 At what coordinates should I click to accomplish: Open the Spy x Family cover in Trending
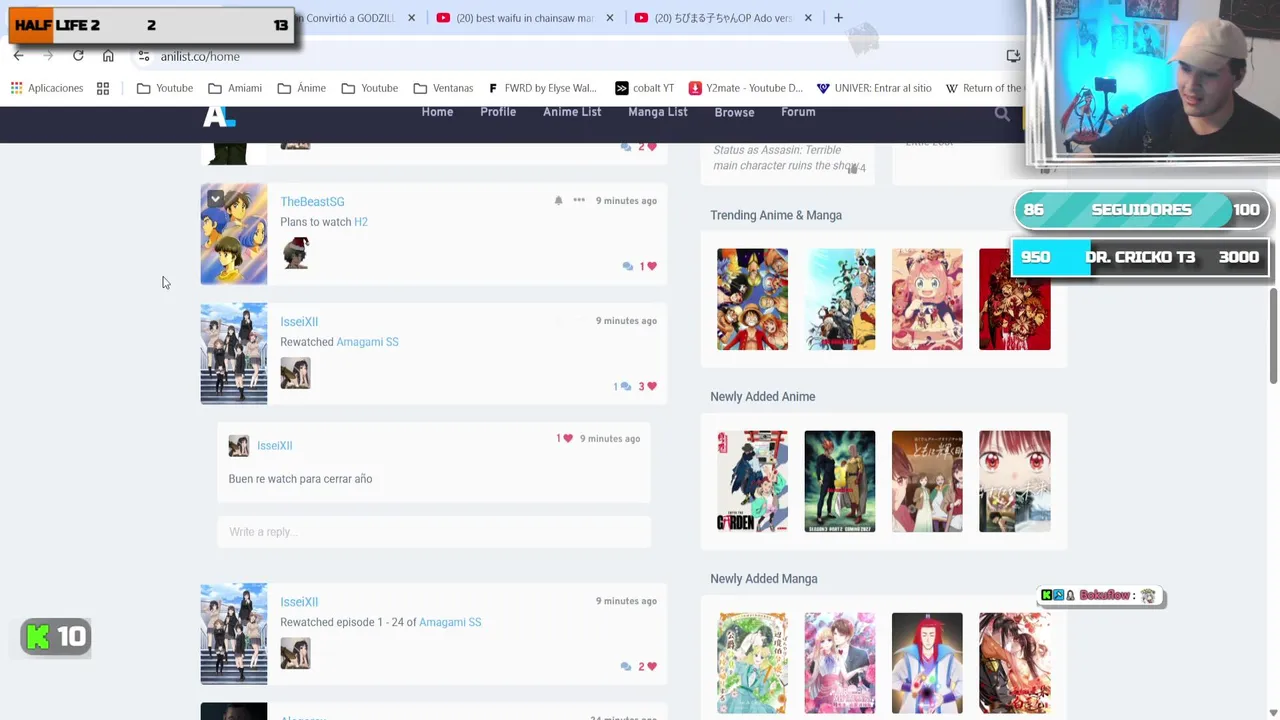(x=927, y=299)
